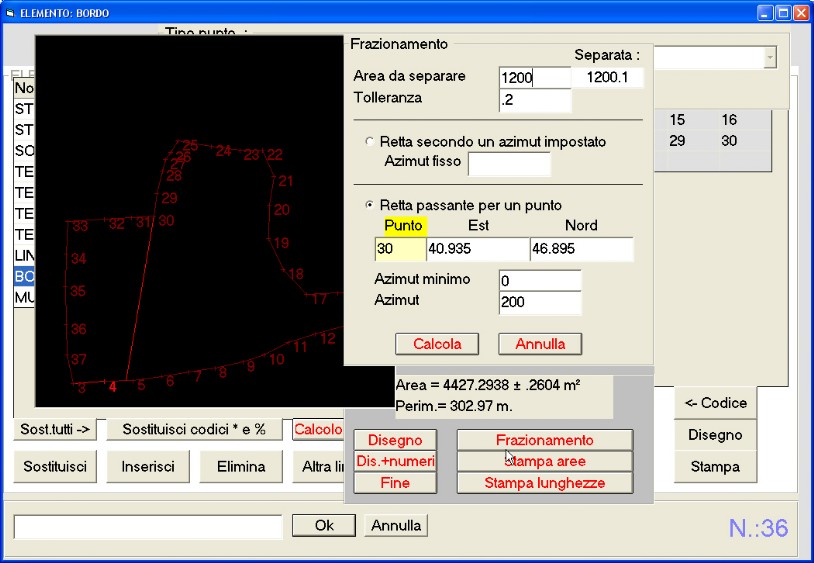Focus the 'Azimut minimo' input field
The width and height of the screenshot is (814, 563).
tap(540, 281)
